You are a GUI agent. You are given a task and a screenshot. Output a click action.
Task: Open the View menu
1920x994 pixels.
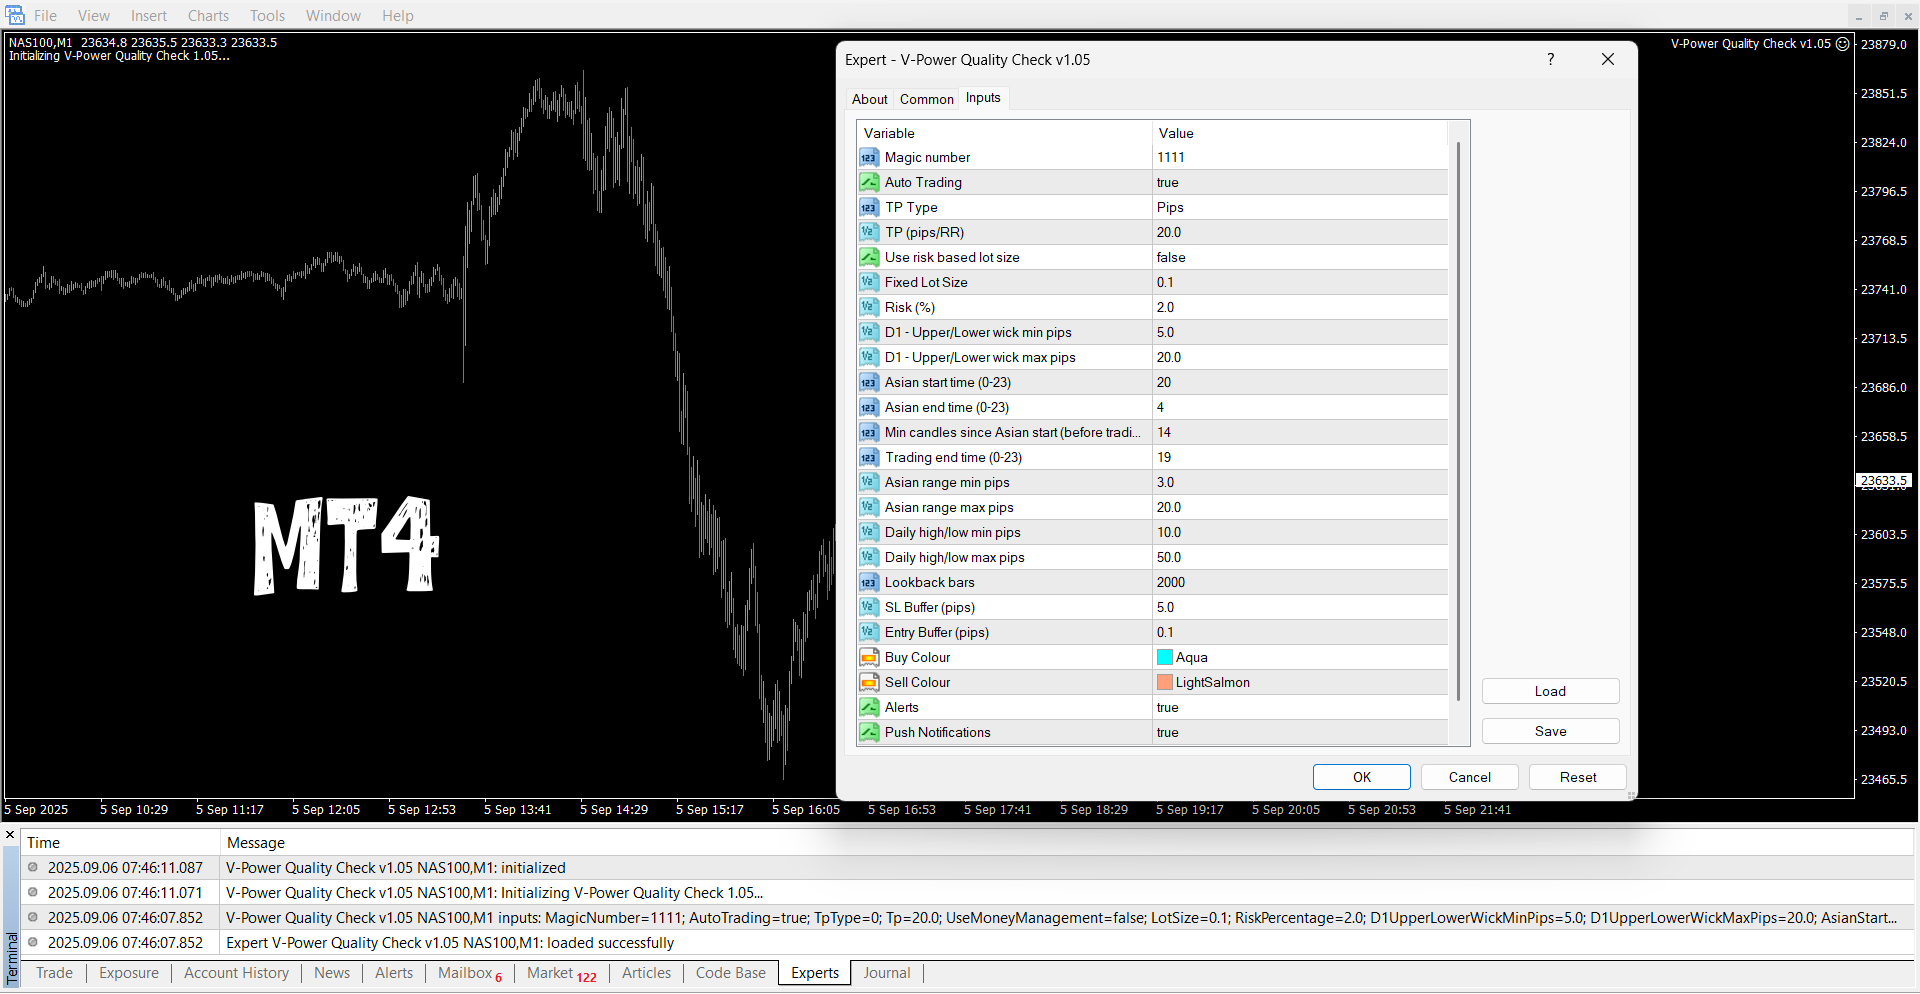(x=94, y=16)
